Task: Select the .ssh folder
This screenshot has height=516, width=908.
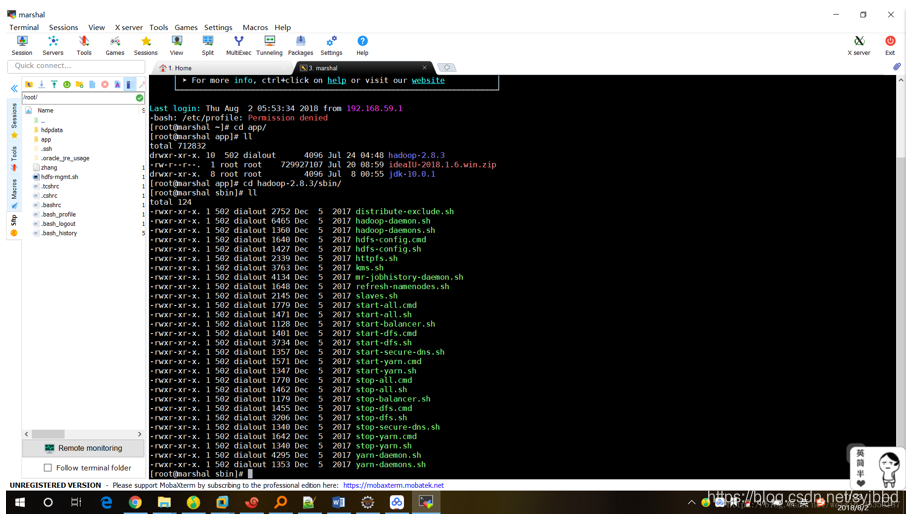Action: (46, 149)
